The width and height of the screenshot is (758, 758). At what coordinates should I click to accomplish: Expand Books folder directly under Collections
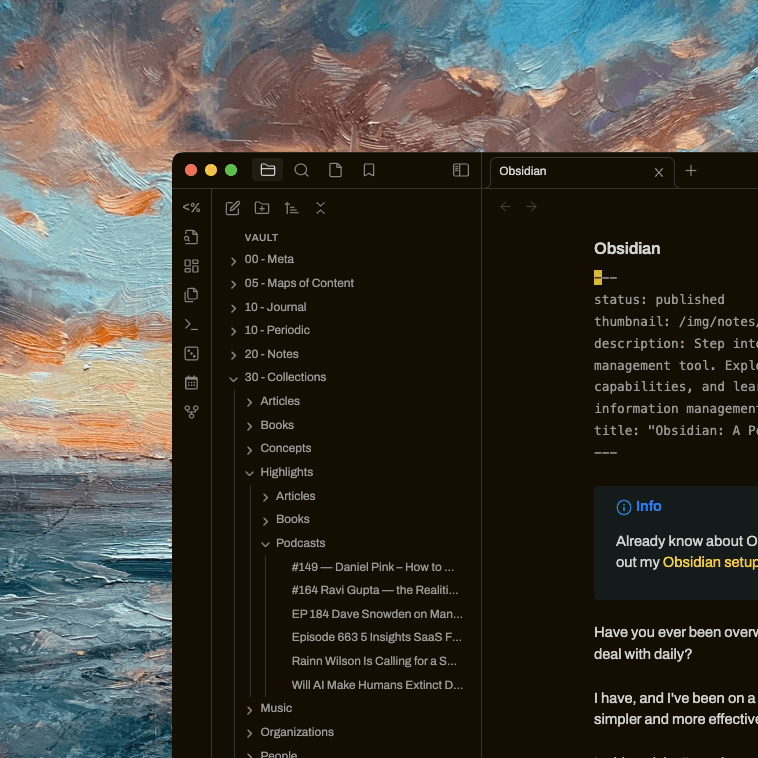point(249,426)
